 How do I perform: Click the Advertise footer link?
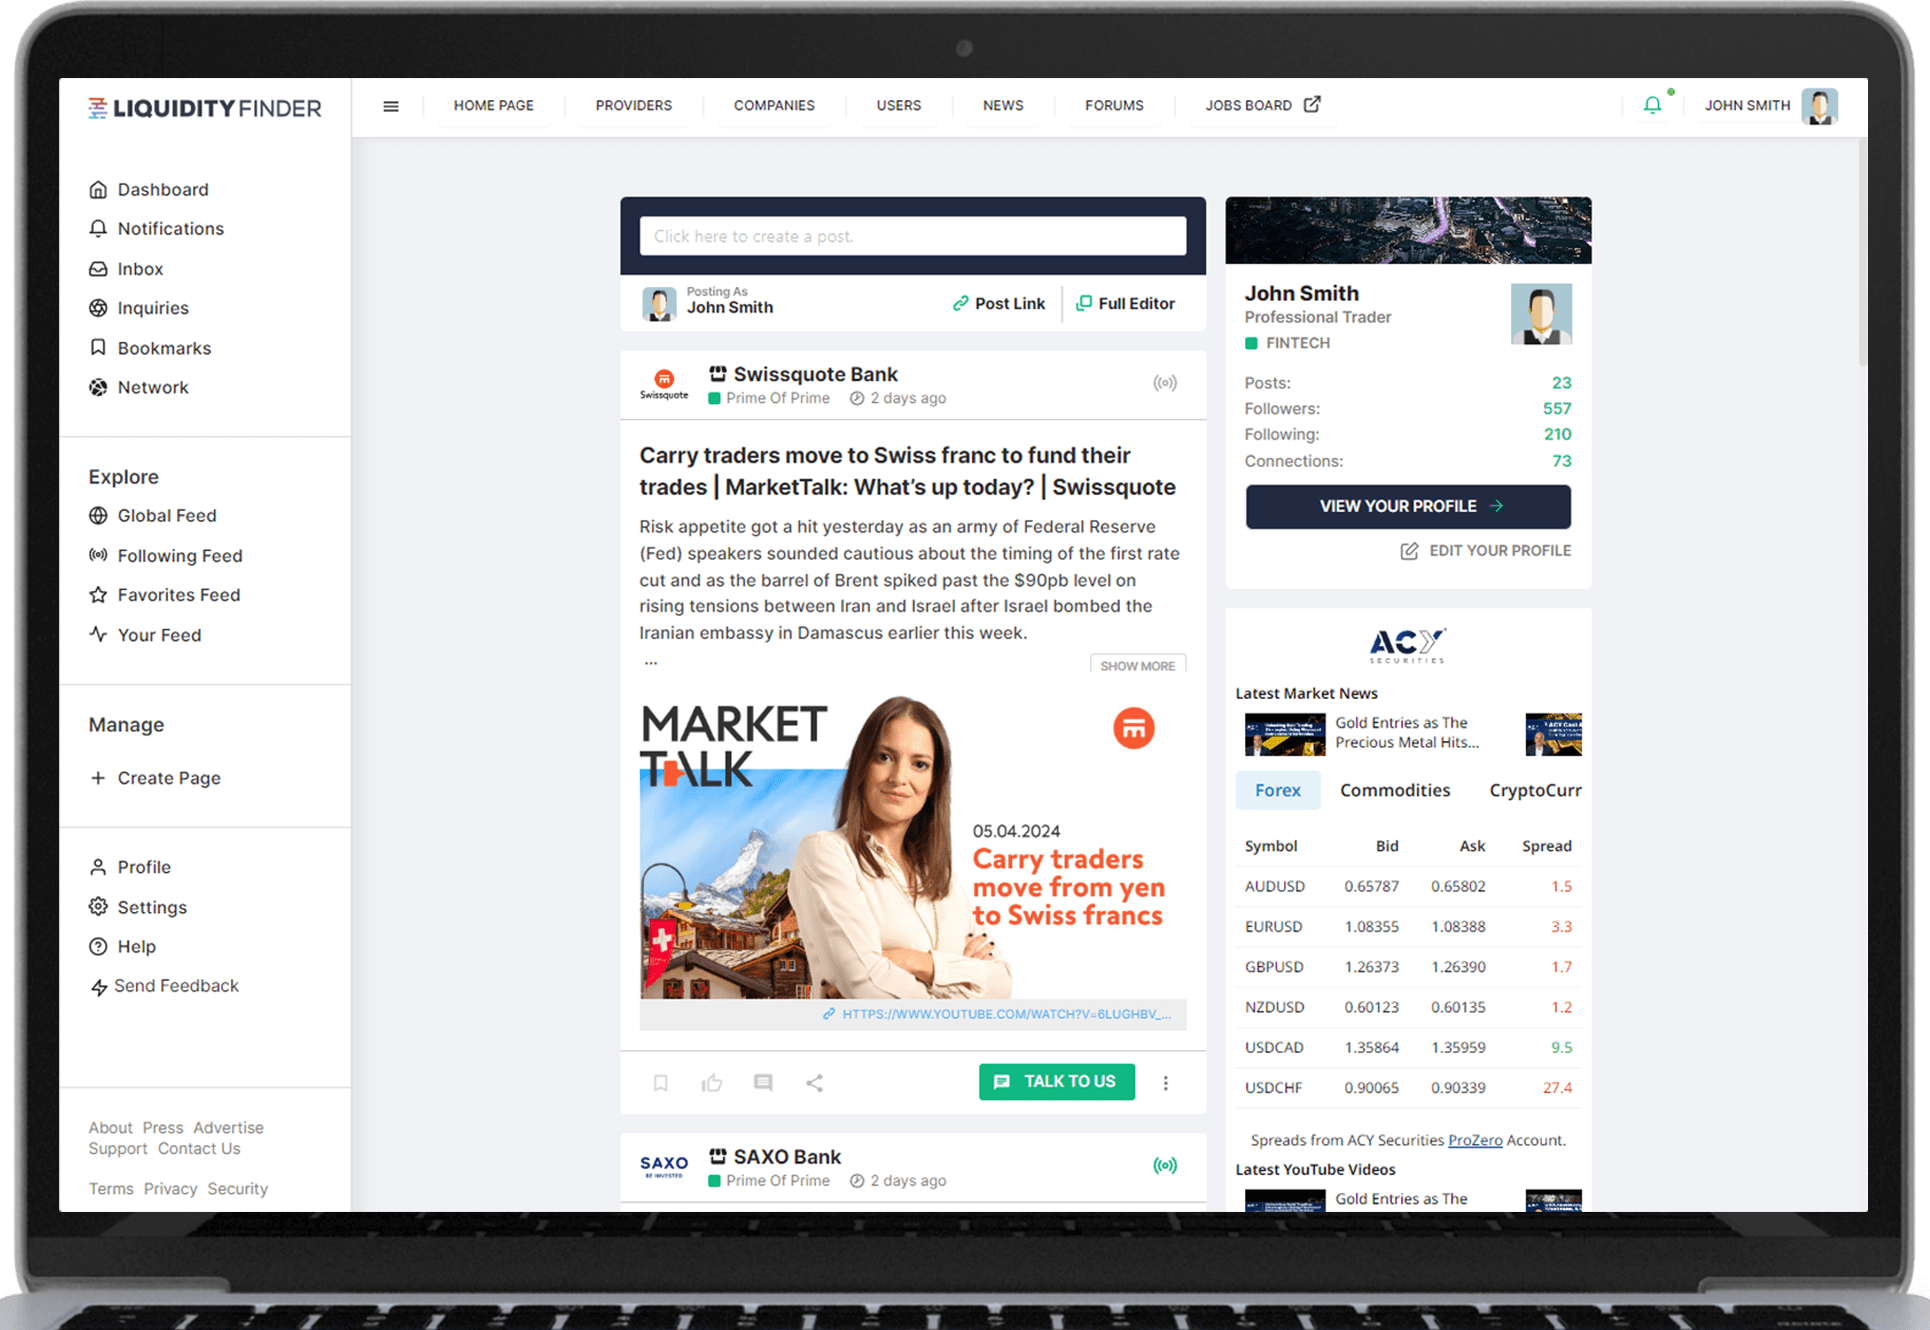click(228, 1128)
